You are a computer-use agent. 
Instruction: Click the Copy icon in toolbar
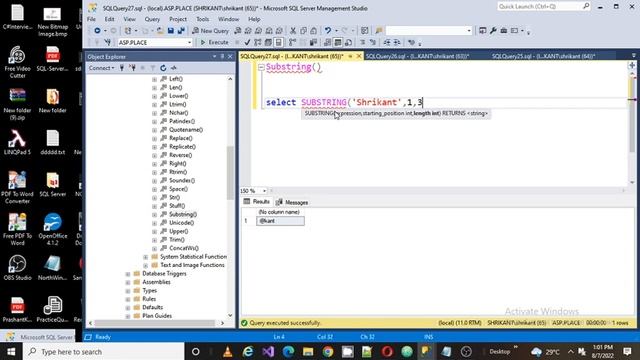pos(303,31)
